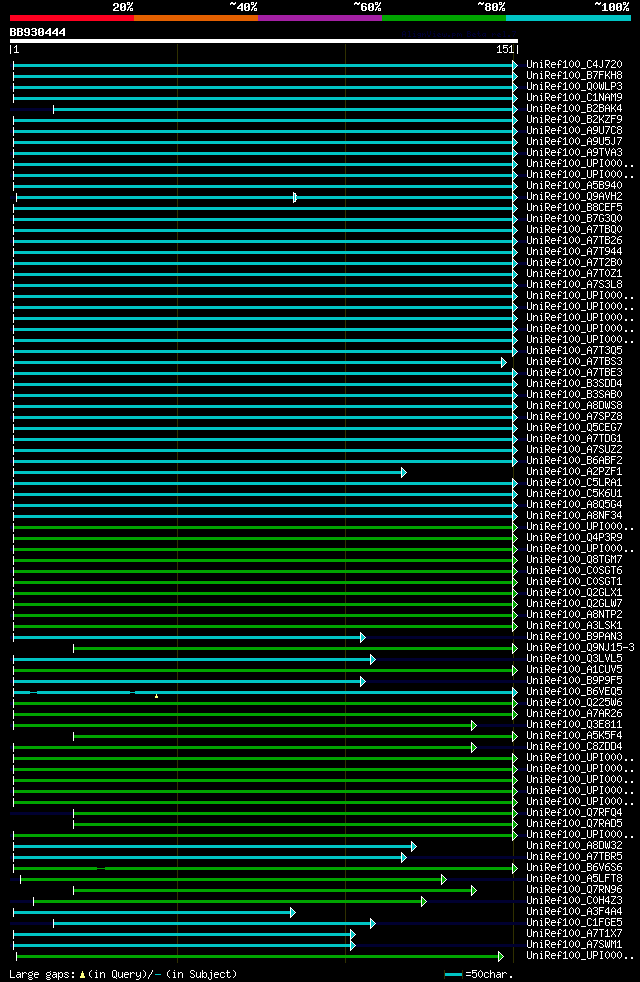640x982 pixels.
Task: Select hit label UniRef100_A8NTP2
Action: coord(574,614)
